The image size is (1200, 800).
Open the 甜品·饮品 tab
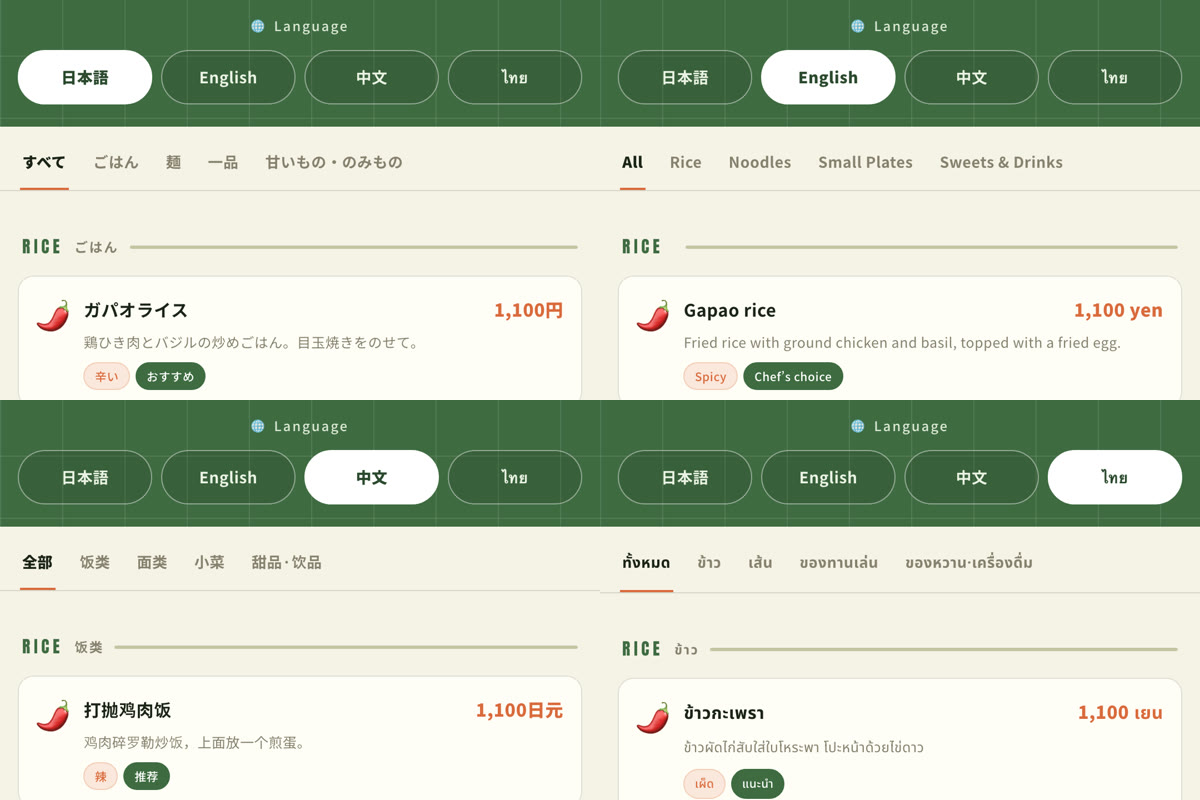[x=287, y=562]
